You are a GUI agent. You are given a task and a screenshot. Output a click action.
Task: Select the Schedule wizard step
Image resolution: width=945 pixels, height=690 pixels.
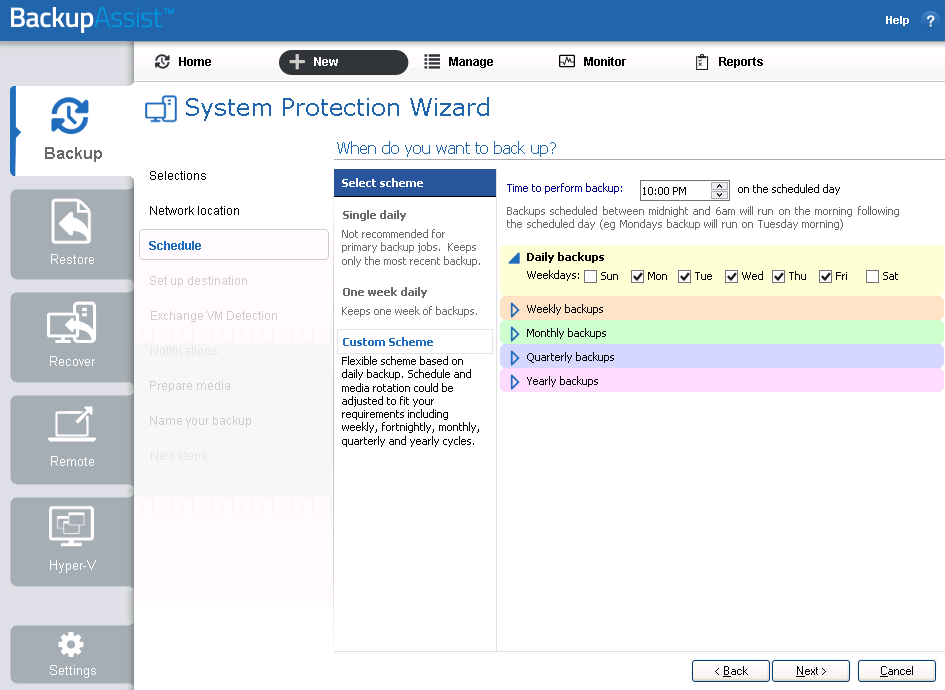click(234, 245)
